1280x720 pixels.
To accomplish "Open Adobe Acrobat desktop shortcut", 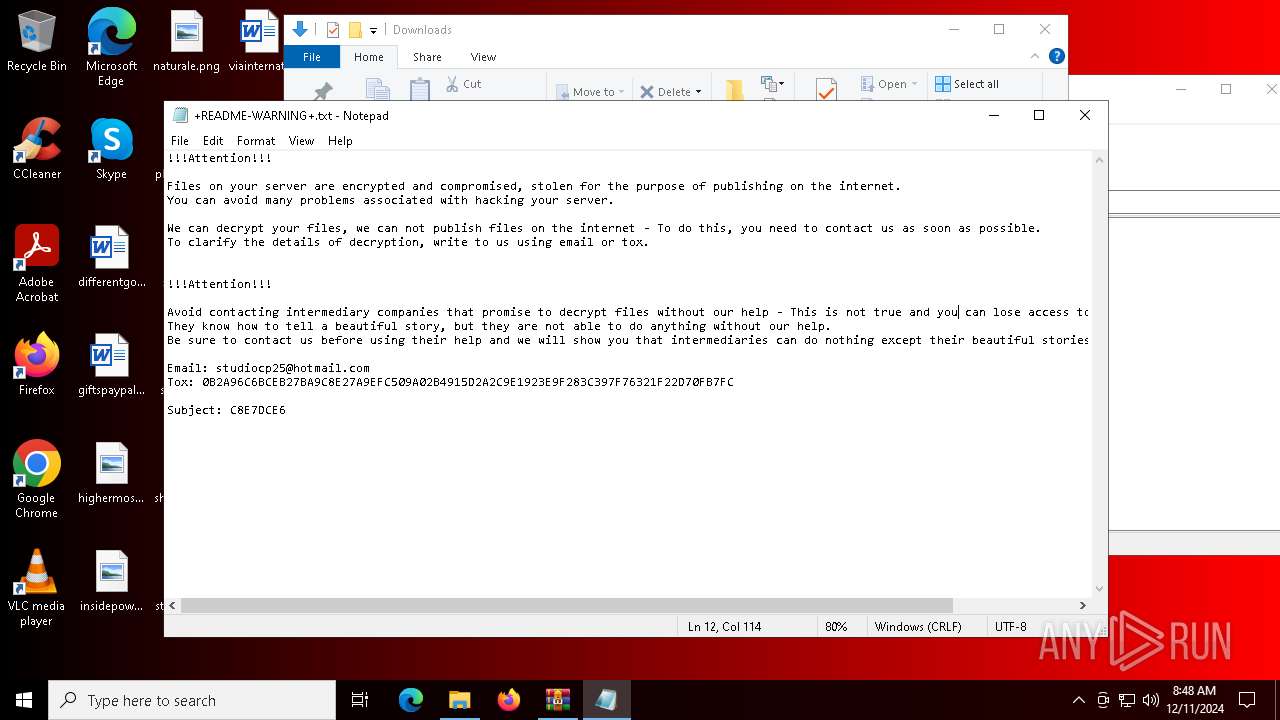I will pos(36,264).
